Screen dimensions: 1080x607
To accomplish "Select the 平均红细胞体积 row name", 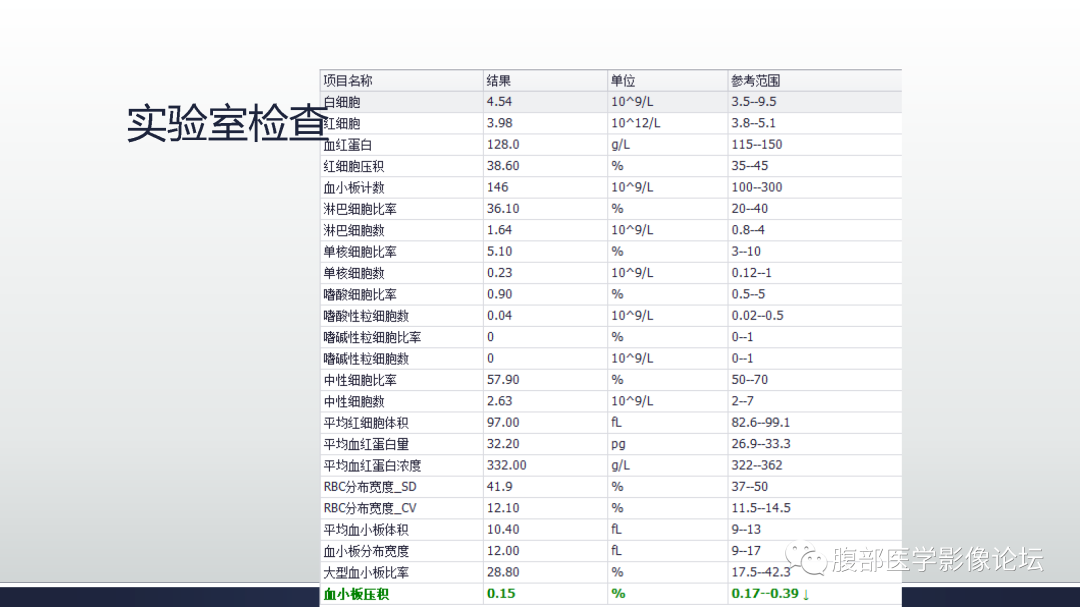I will pos(366,422).
